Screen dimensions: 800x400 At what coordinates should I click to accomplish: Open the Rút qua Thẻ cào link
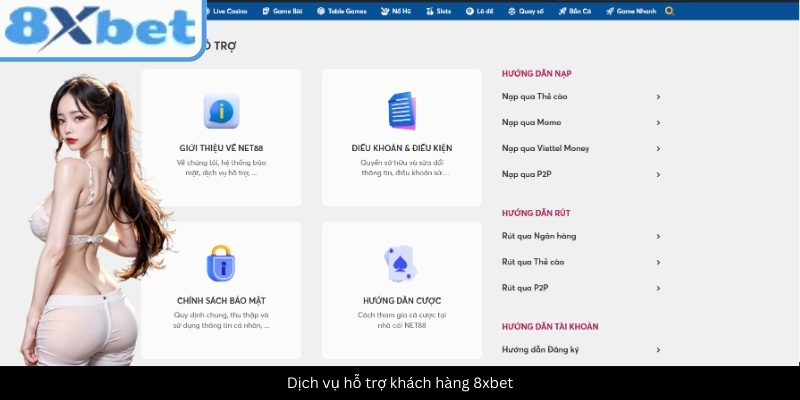(x=533, y=262)
